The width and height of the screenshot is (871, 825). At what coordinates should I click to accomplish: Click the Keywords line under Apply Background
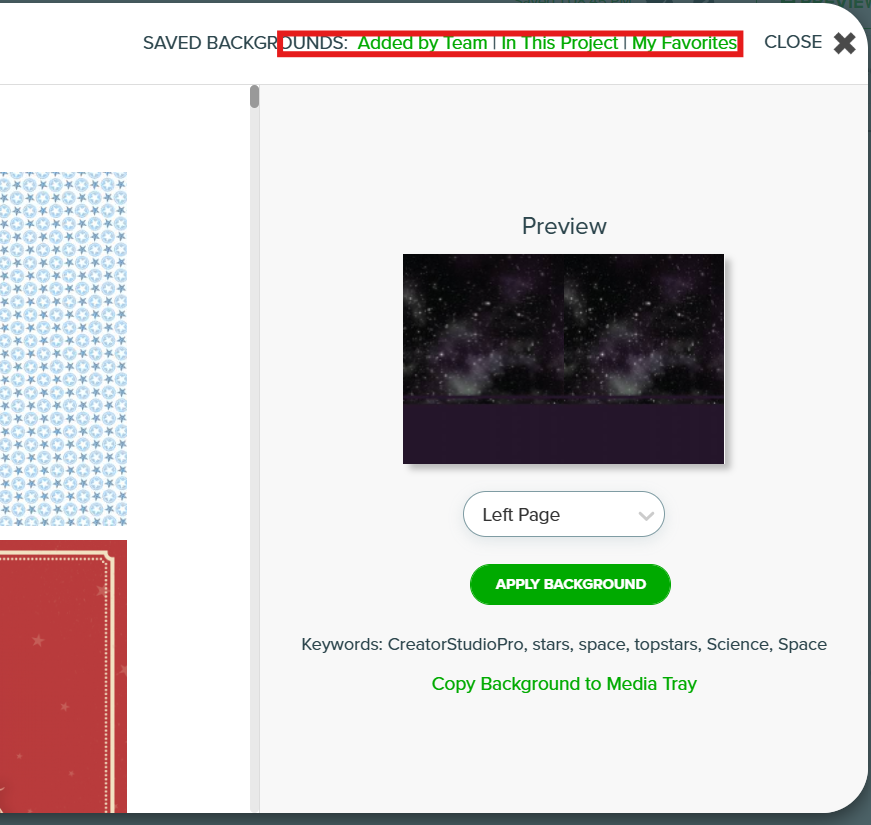[x=564, y=644]
